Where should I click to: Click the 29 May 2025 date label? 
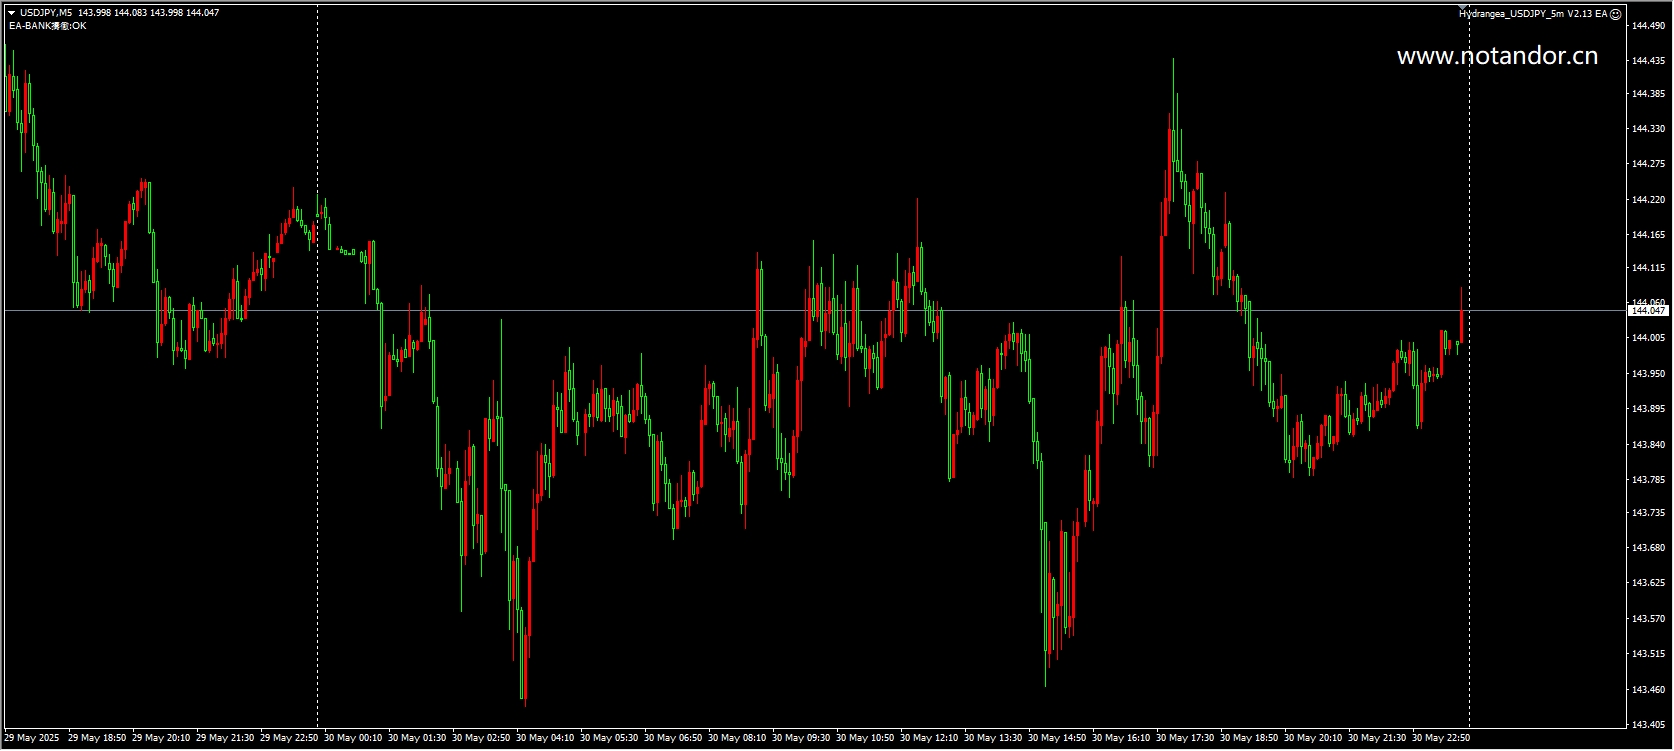(x=32, y=738)
